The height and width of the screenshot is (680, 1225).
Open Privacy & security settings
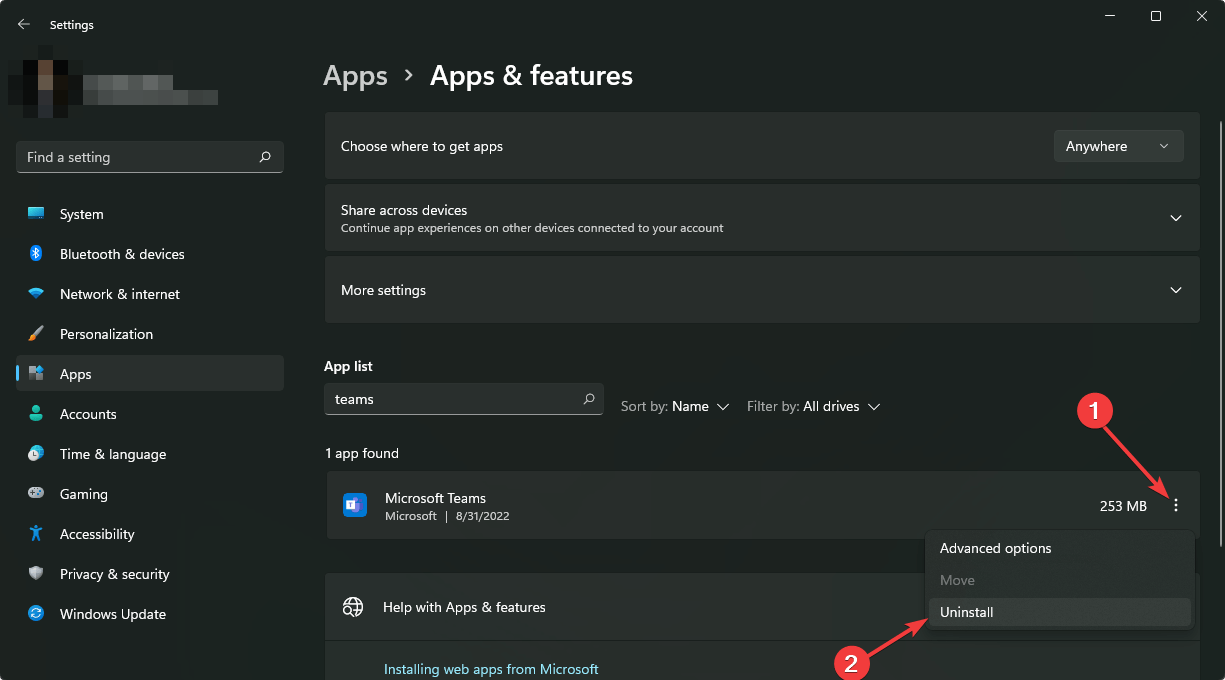(x=114, y=573)
